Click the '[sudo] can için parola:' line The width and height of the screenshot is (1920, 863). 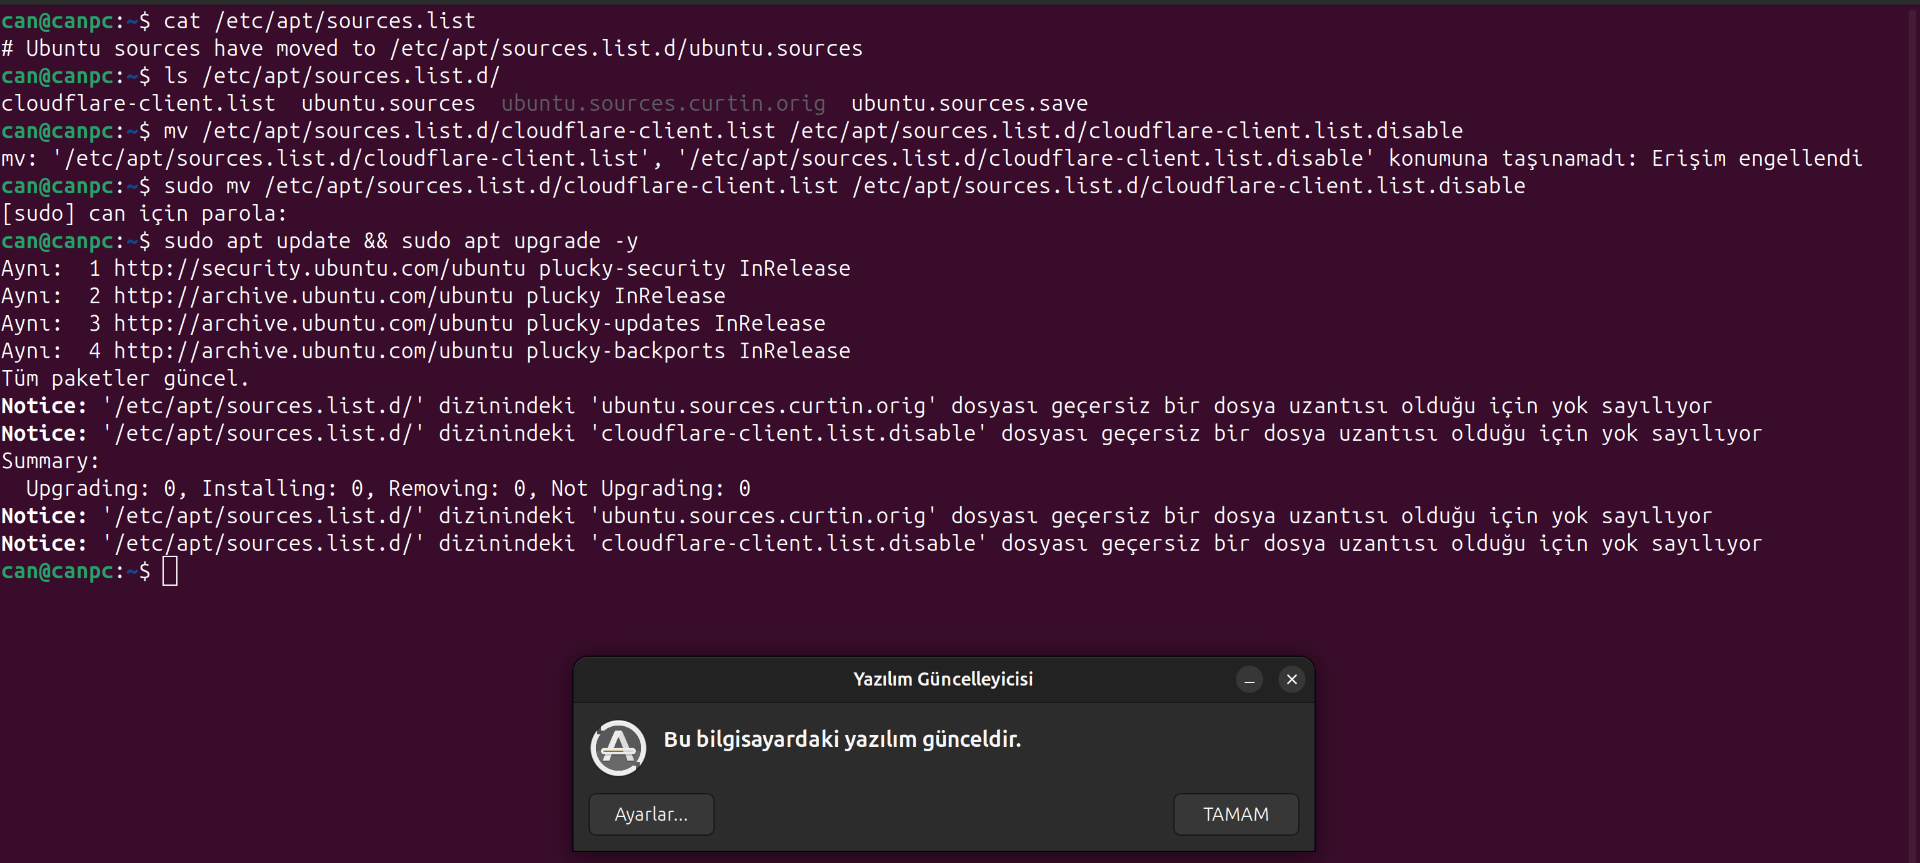(144, 214)
